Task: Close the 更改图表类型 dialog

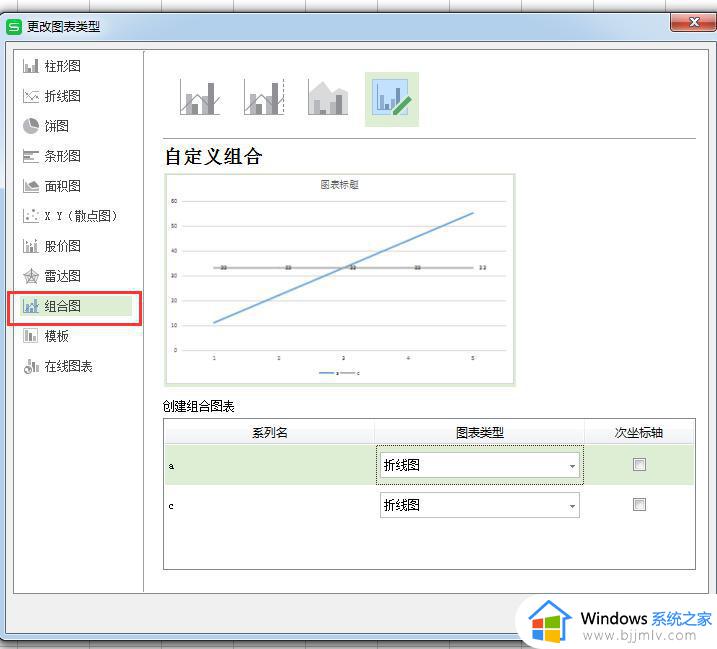Action: 693,22
